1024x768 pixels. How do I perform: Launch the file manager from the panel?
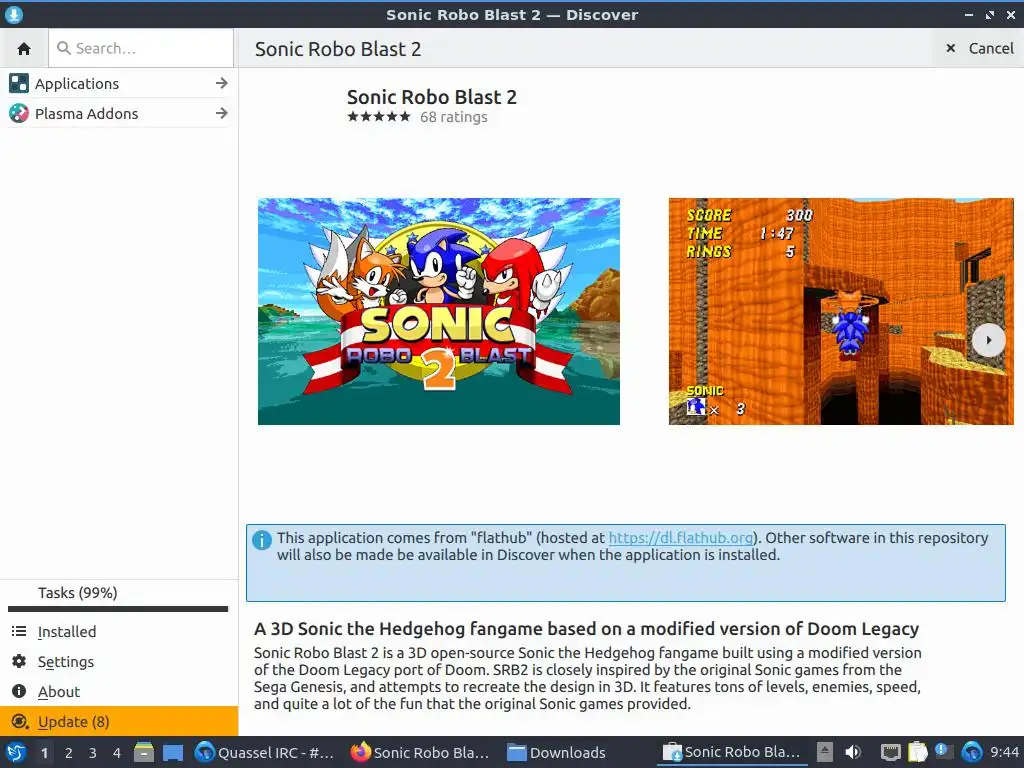[x=144, y=752]
